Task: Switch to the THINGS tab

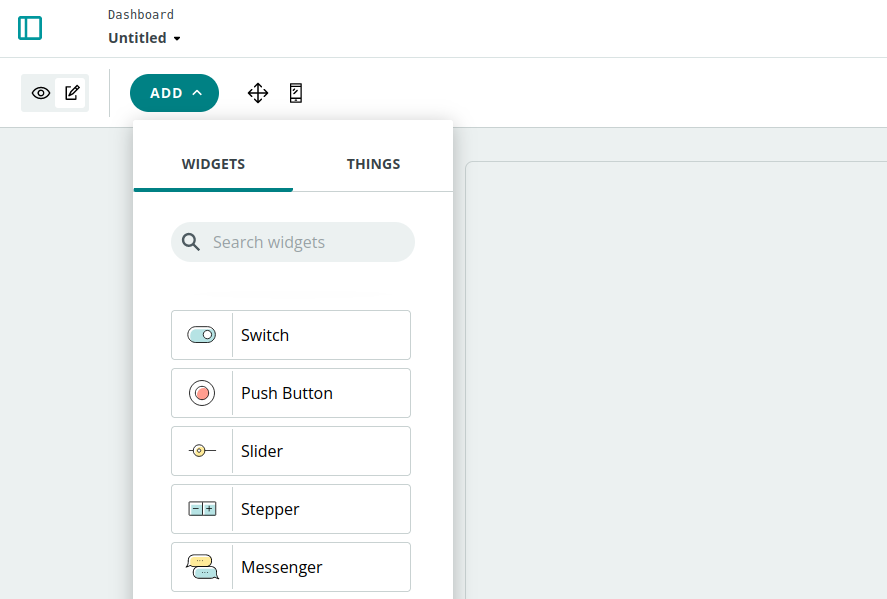Action: pos(373,164)
